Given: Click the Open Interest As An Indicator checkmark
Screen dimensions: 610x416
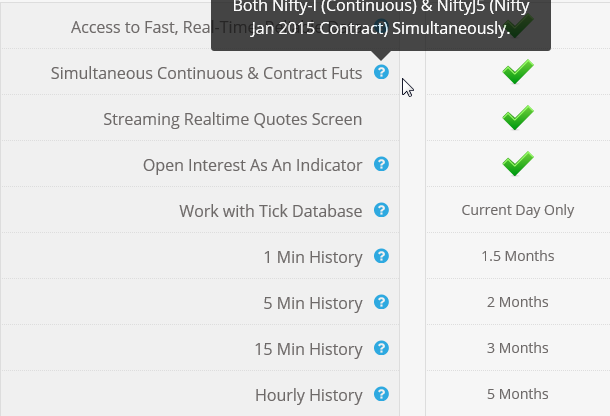Looking at the screenshot, I should pyautogui.click(x=518, y=164).
